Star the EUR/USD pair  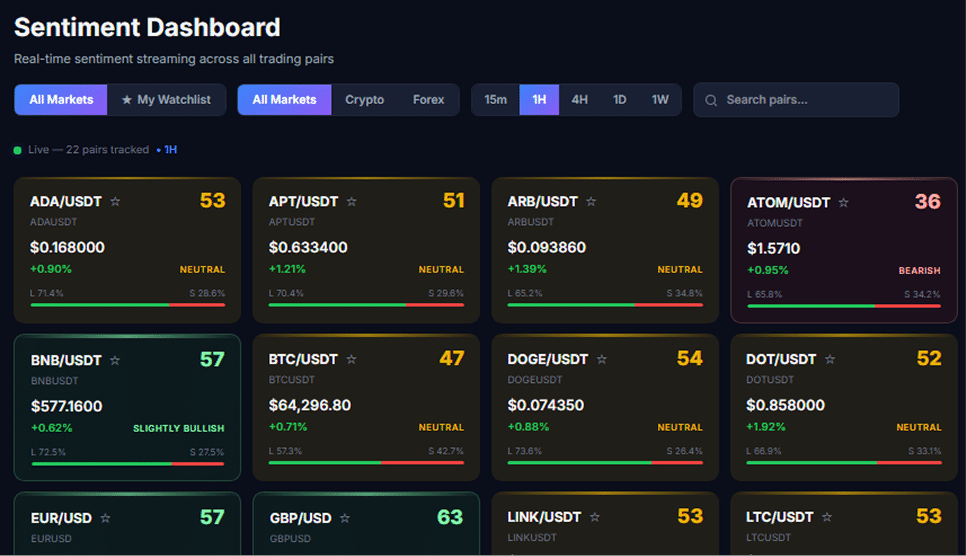tap(105, 518)
